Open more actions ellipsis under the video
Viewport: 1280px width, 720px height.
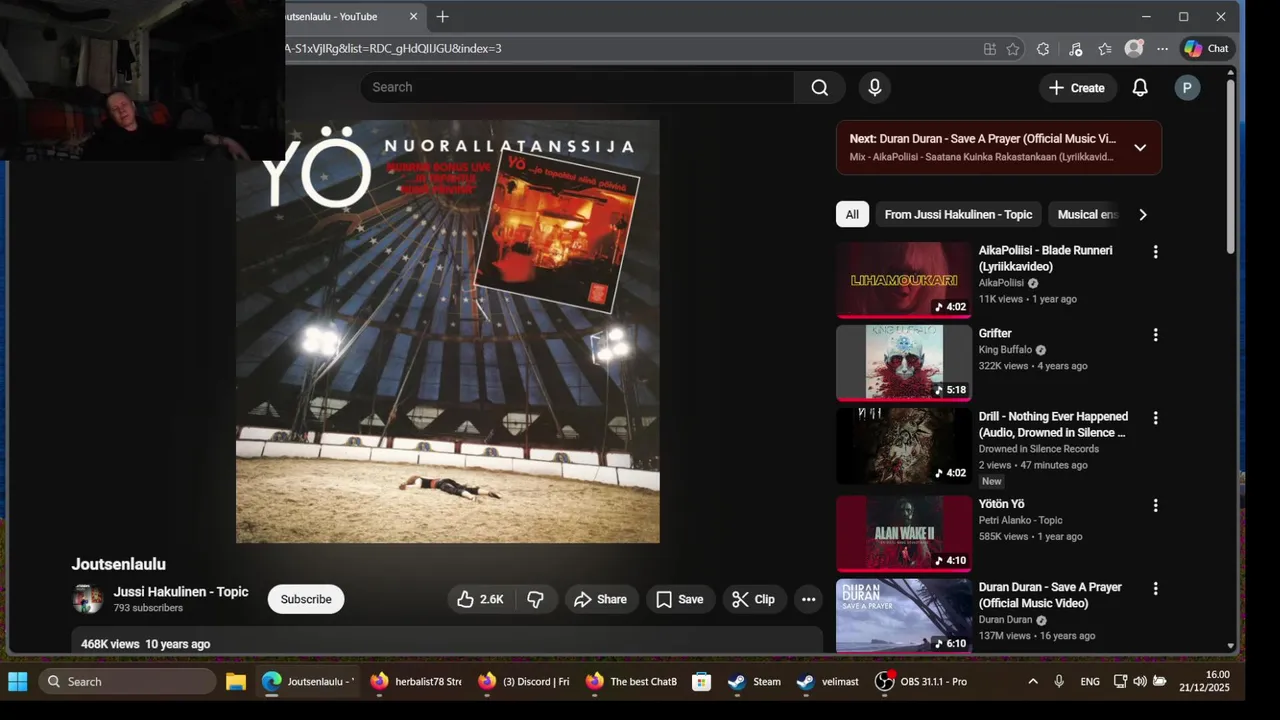(x=809, y=599)
